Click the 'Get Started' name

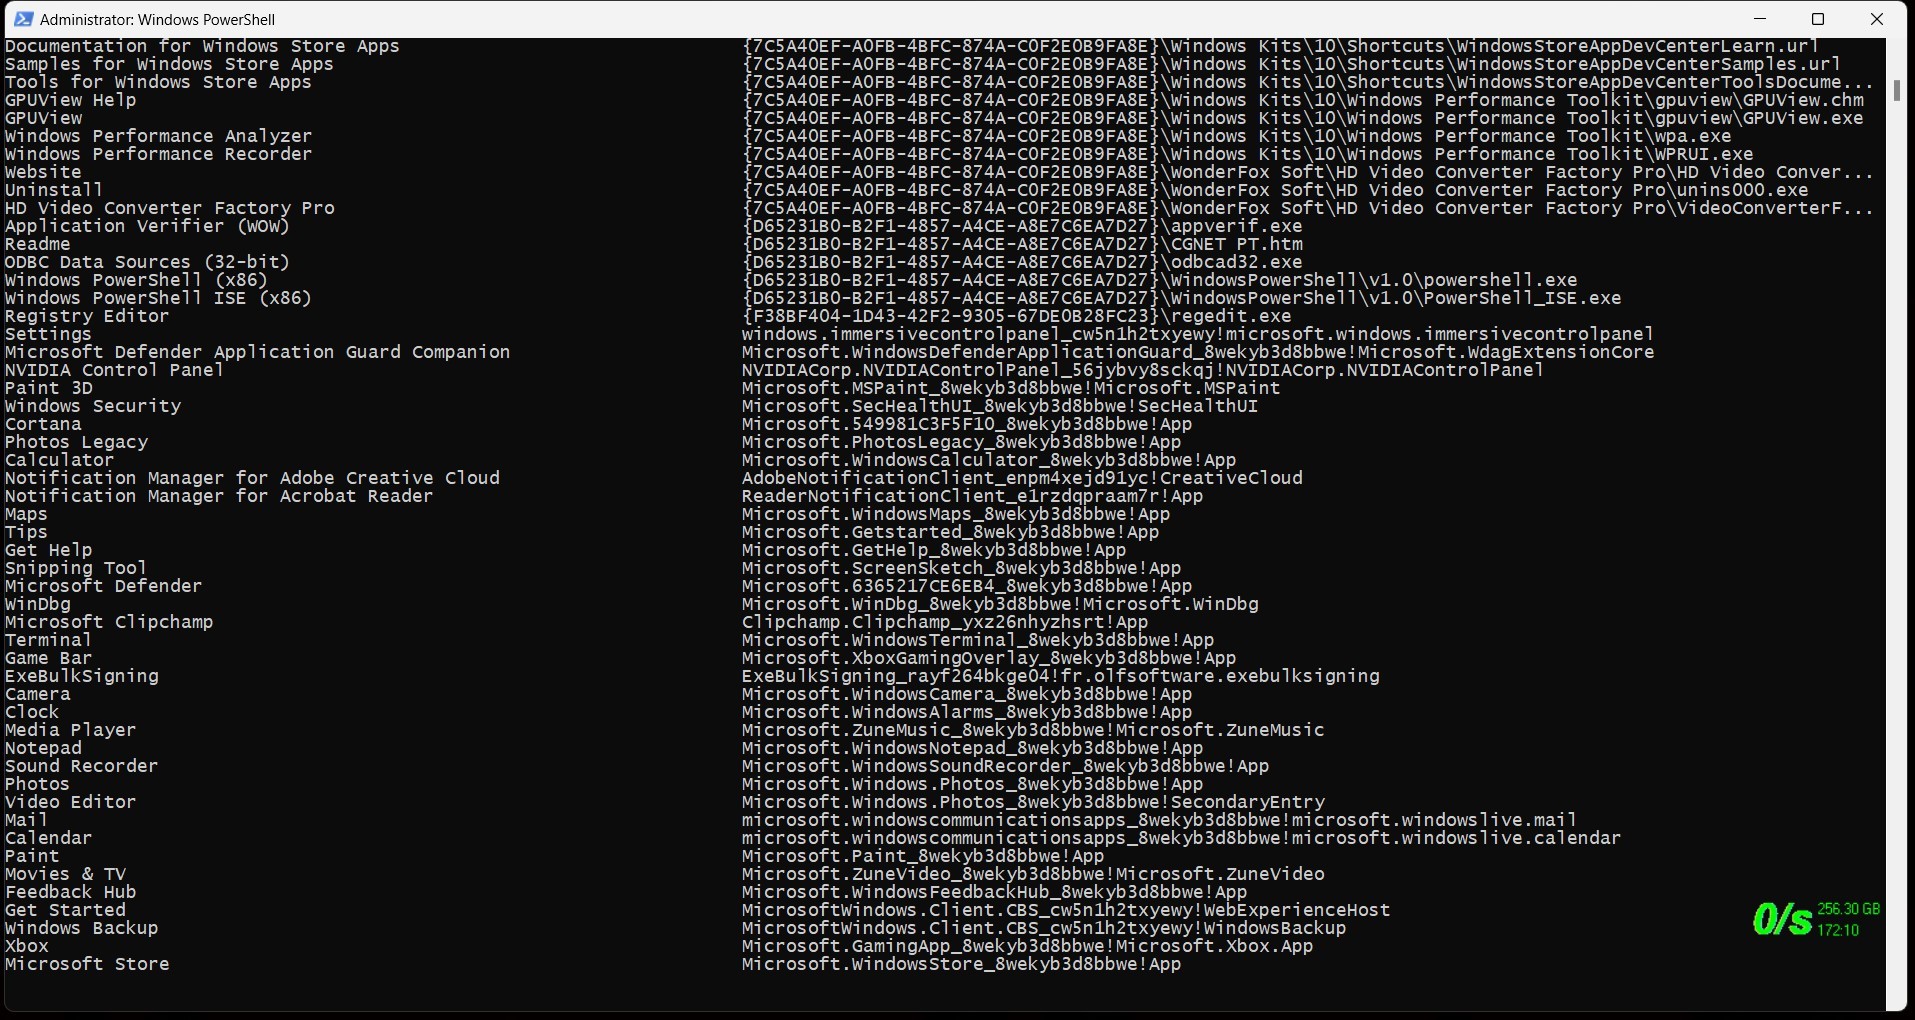click(66, 910)
